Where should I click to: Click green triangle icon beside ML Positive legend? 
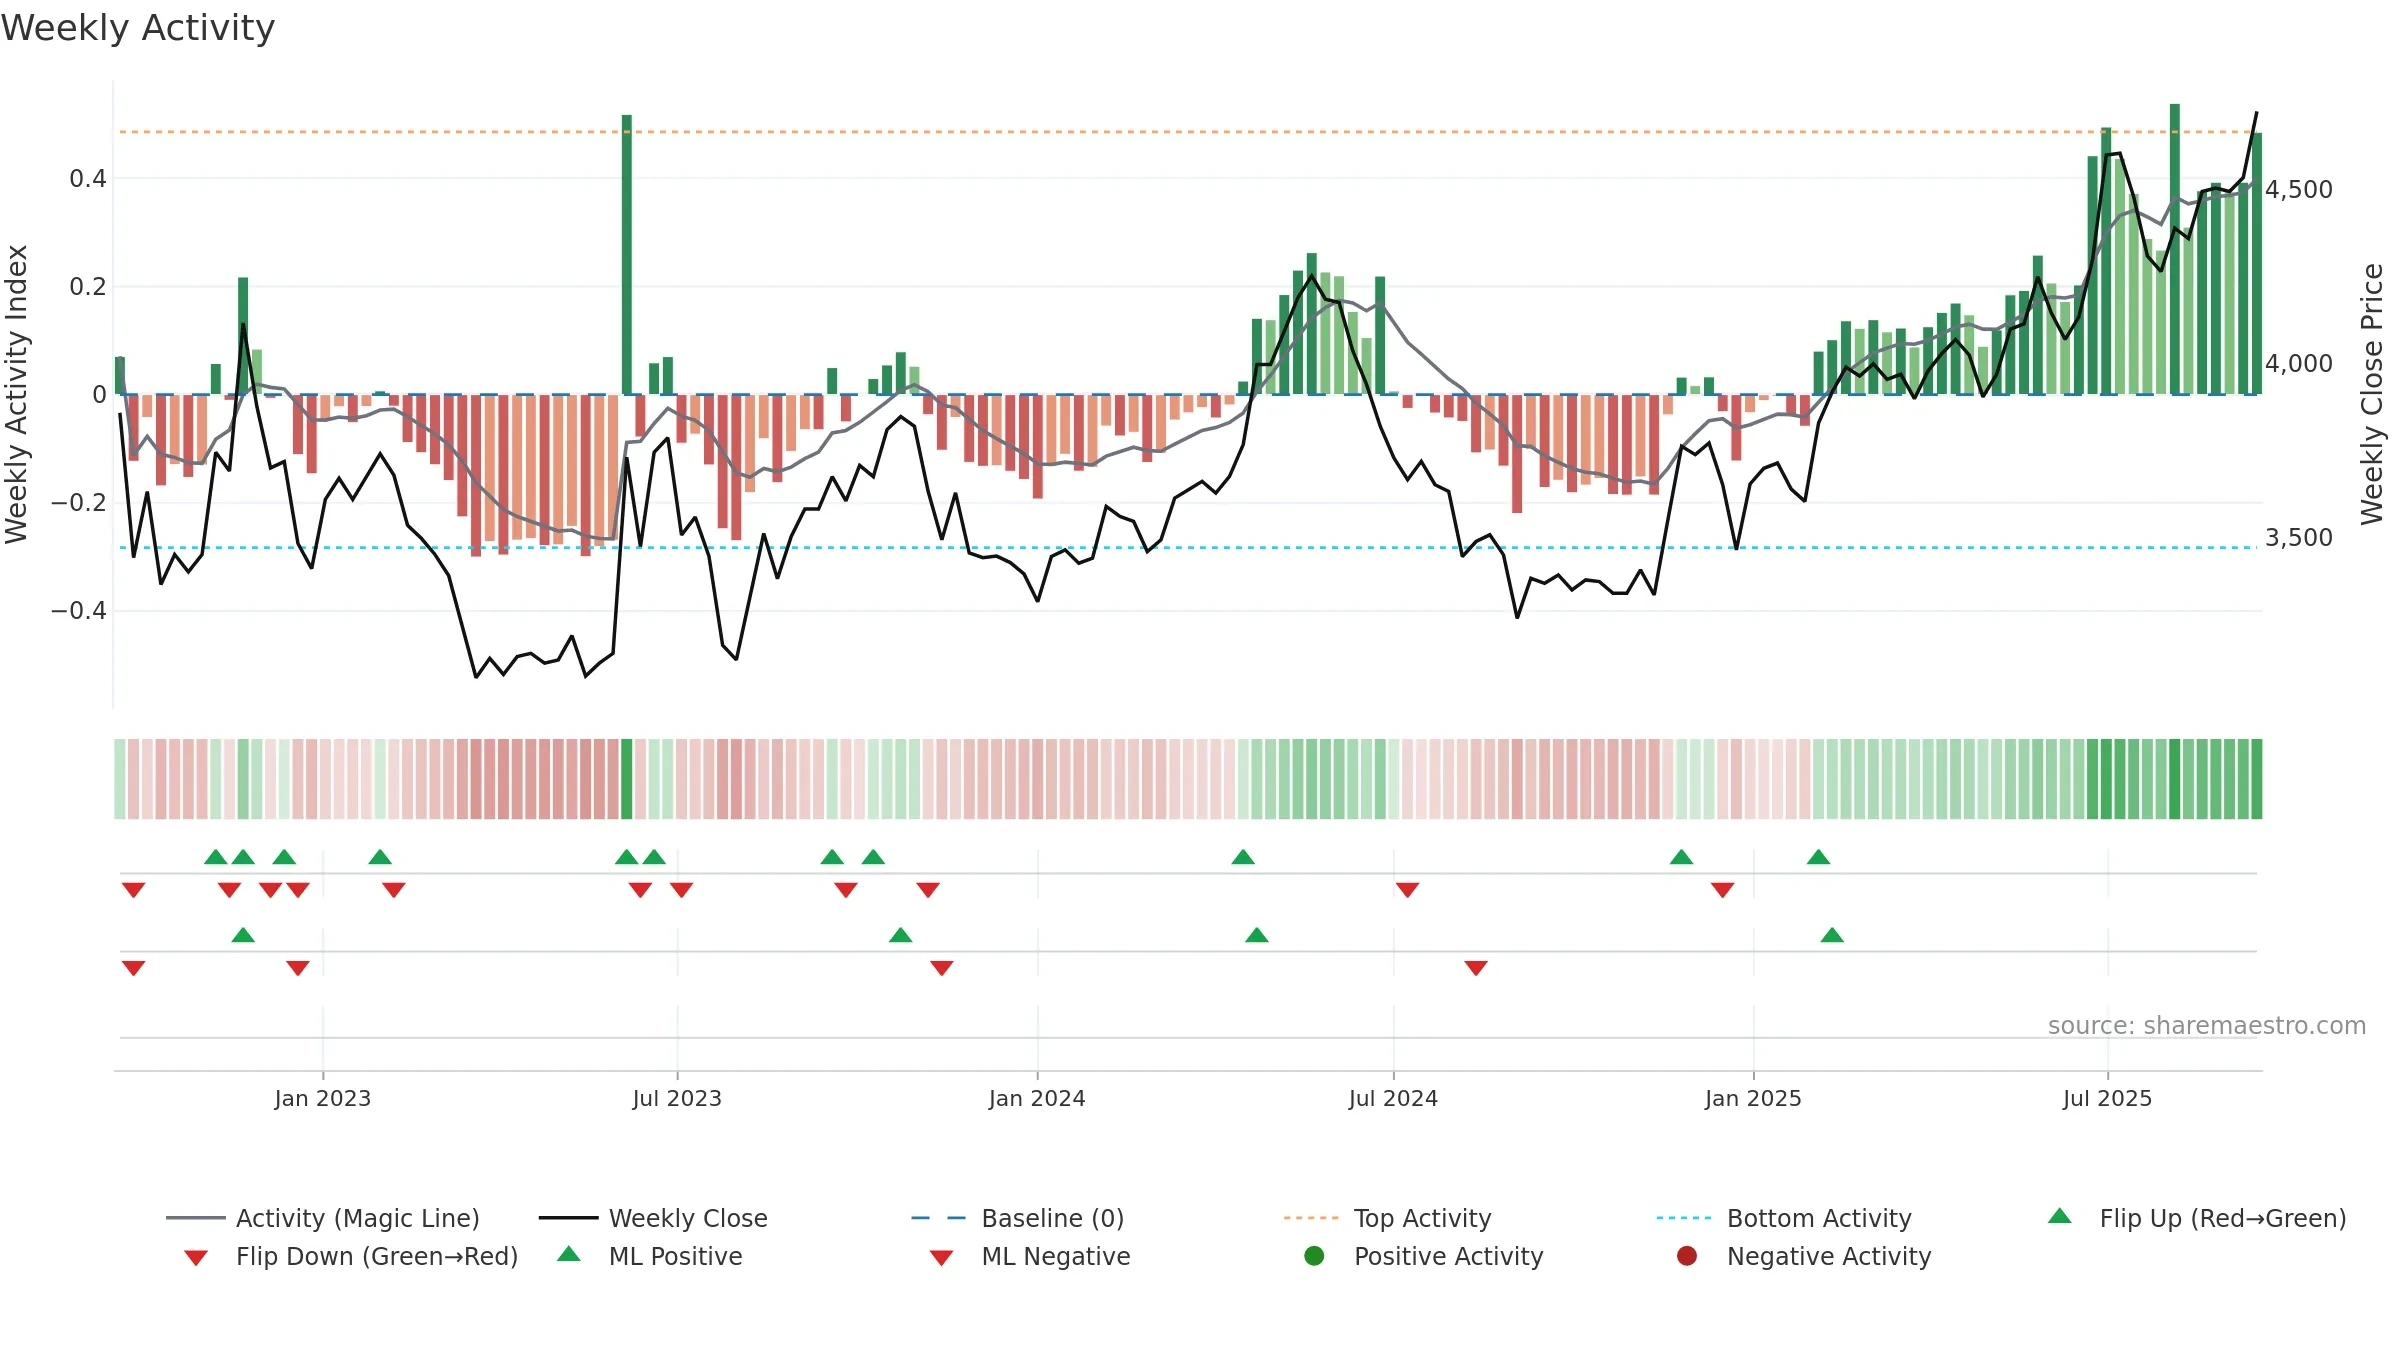pos(569,1254)
